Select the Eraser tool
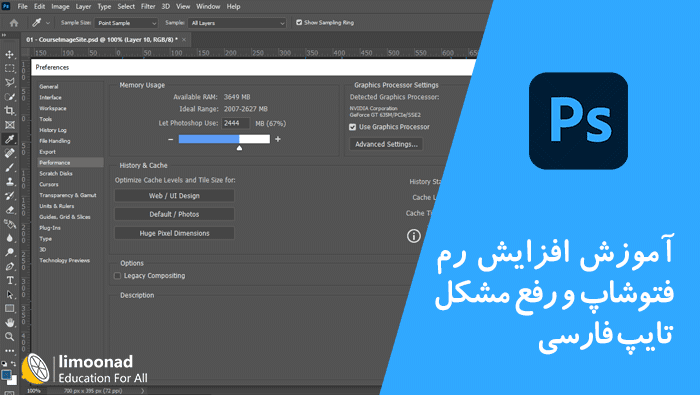Screen dimensions: 700x395 pos(9,210)
